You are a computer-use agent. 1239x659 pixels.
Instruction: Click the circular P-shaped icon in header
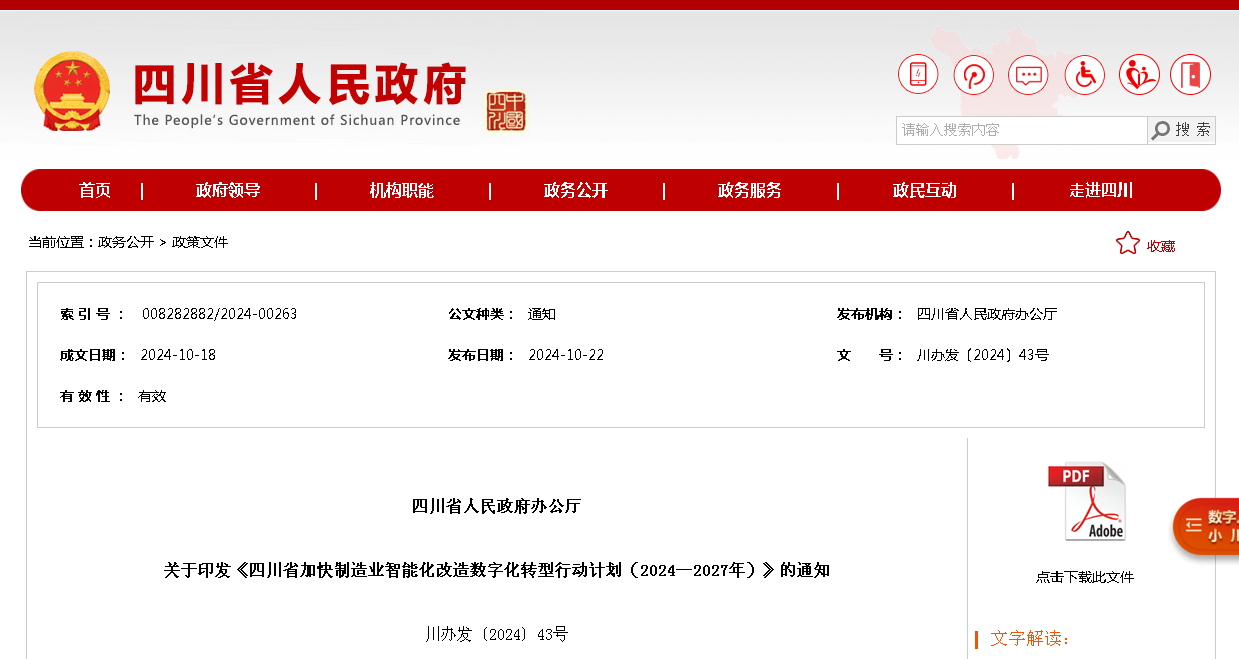coord(973,75)
